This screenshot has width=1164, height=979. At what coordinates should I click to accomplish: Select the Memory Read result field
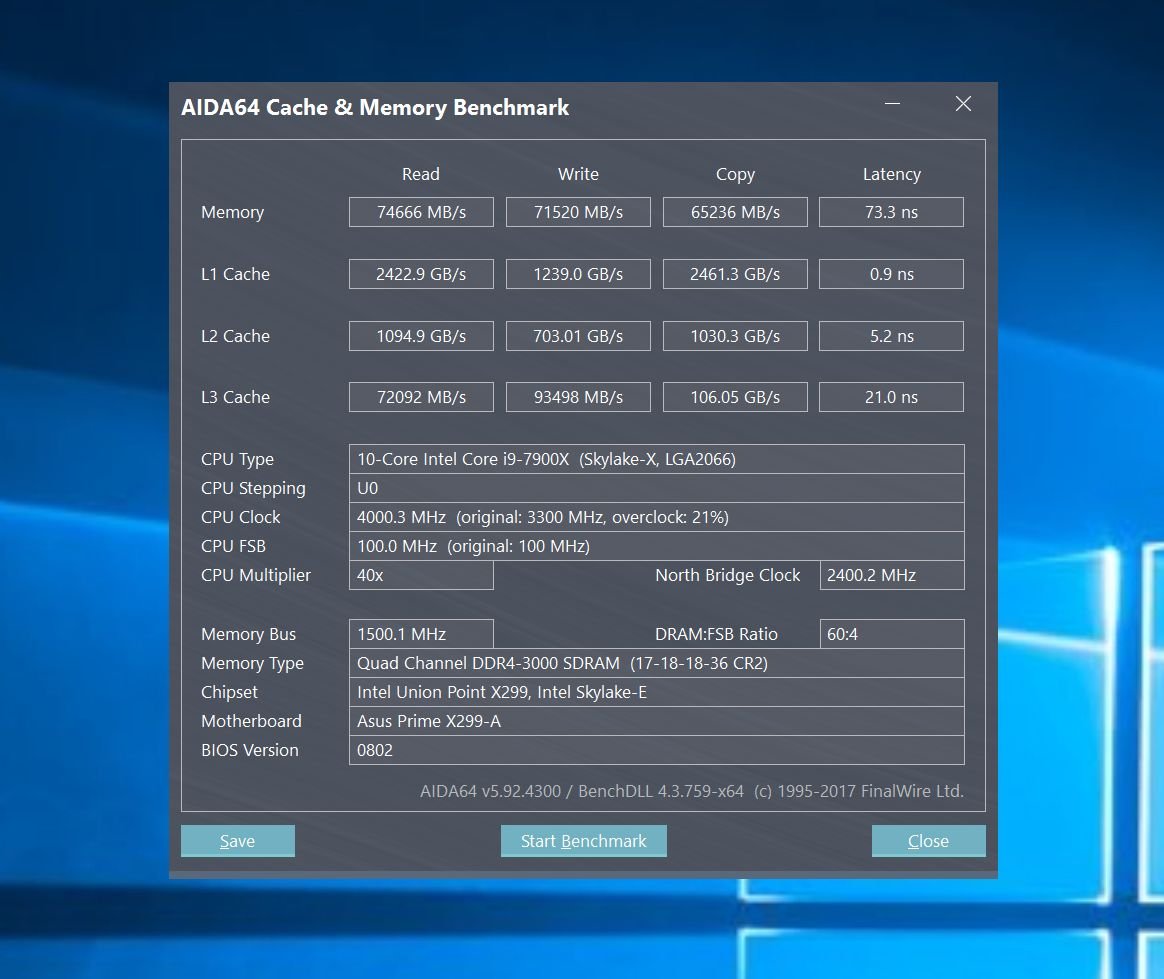[x=421, y=212]
